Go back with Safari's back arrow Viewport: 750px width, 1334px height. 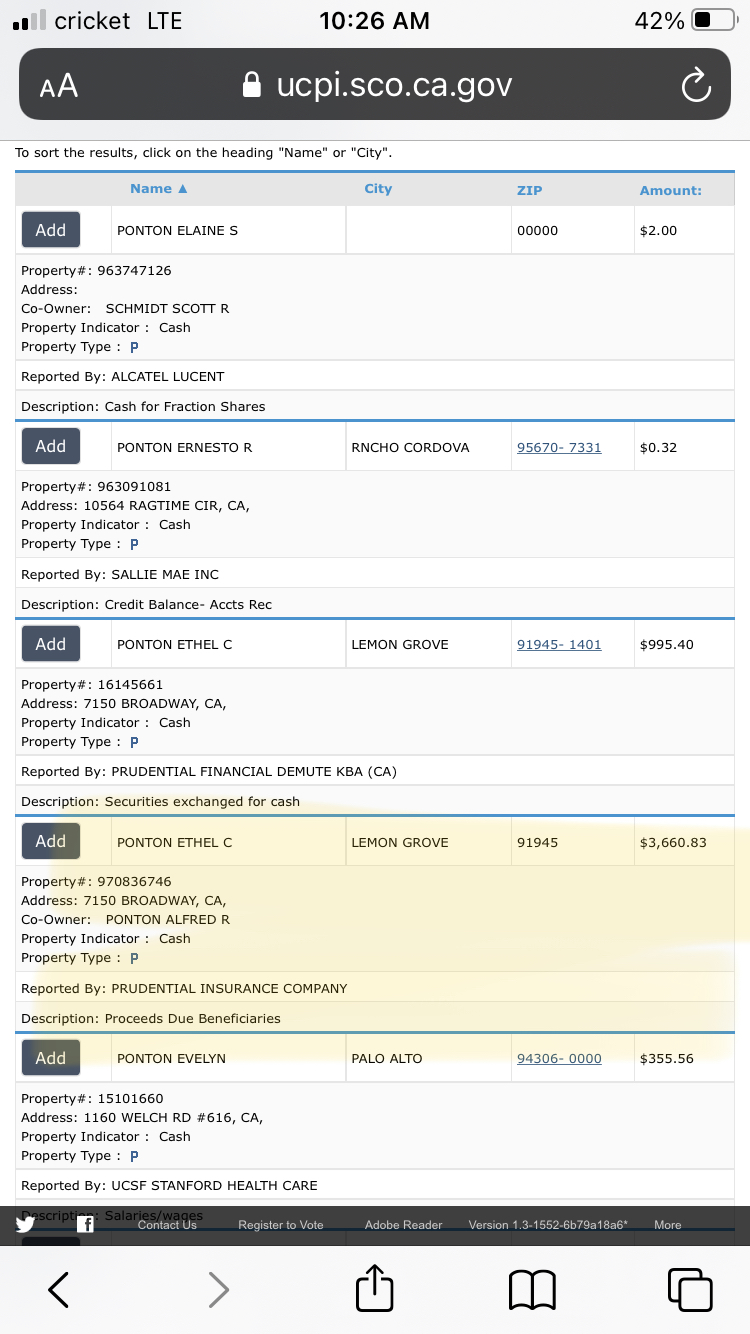click(x=59, y=1289)
